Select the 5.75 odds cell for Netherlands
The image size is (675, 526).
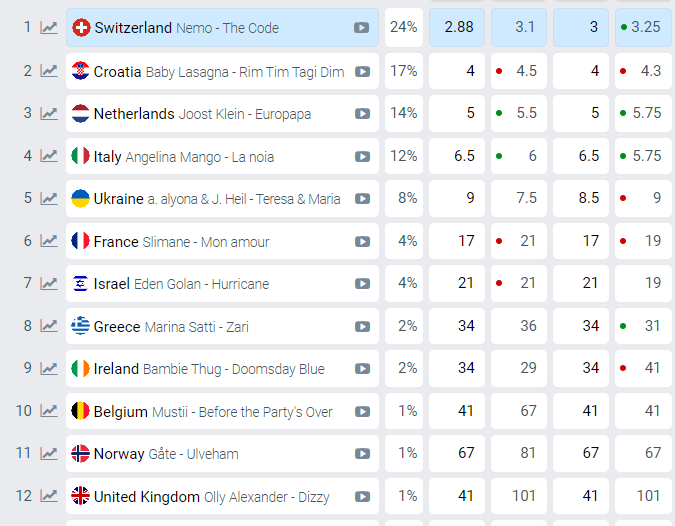click(643, 114)
